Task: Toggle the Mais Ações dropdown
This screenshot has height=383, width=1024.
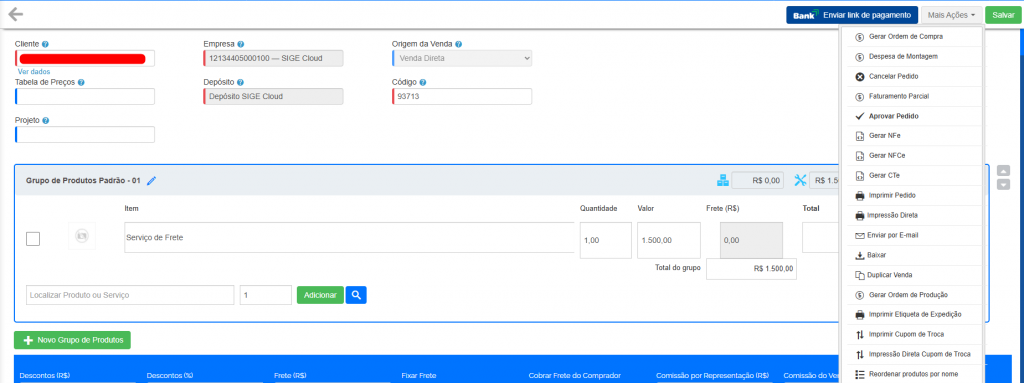Action: [x=952, y=15]
